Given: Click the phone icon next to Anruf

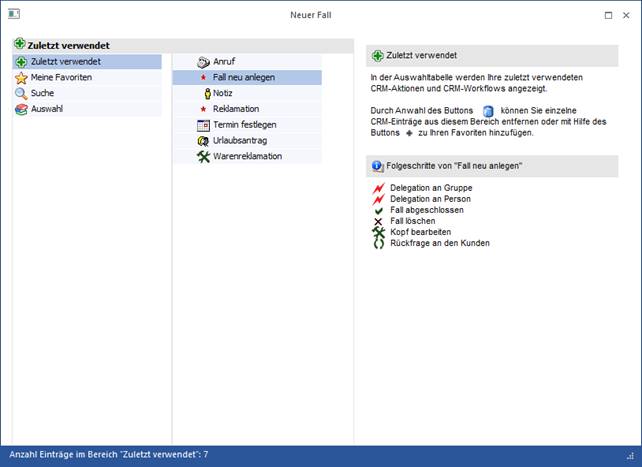Looking at the screenshot, I should pos(203,62).
